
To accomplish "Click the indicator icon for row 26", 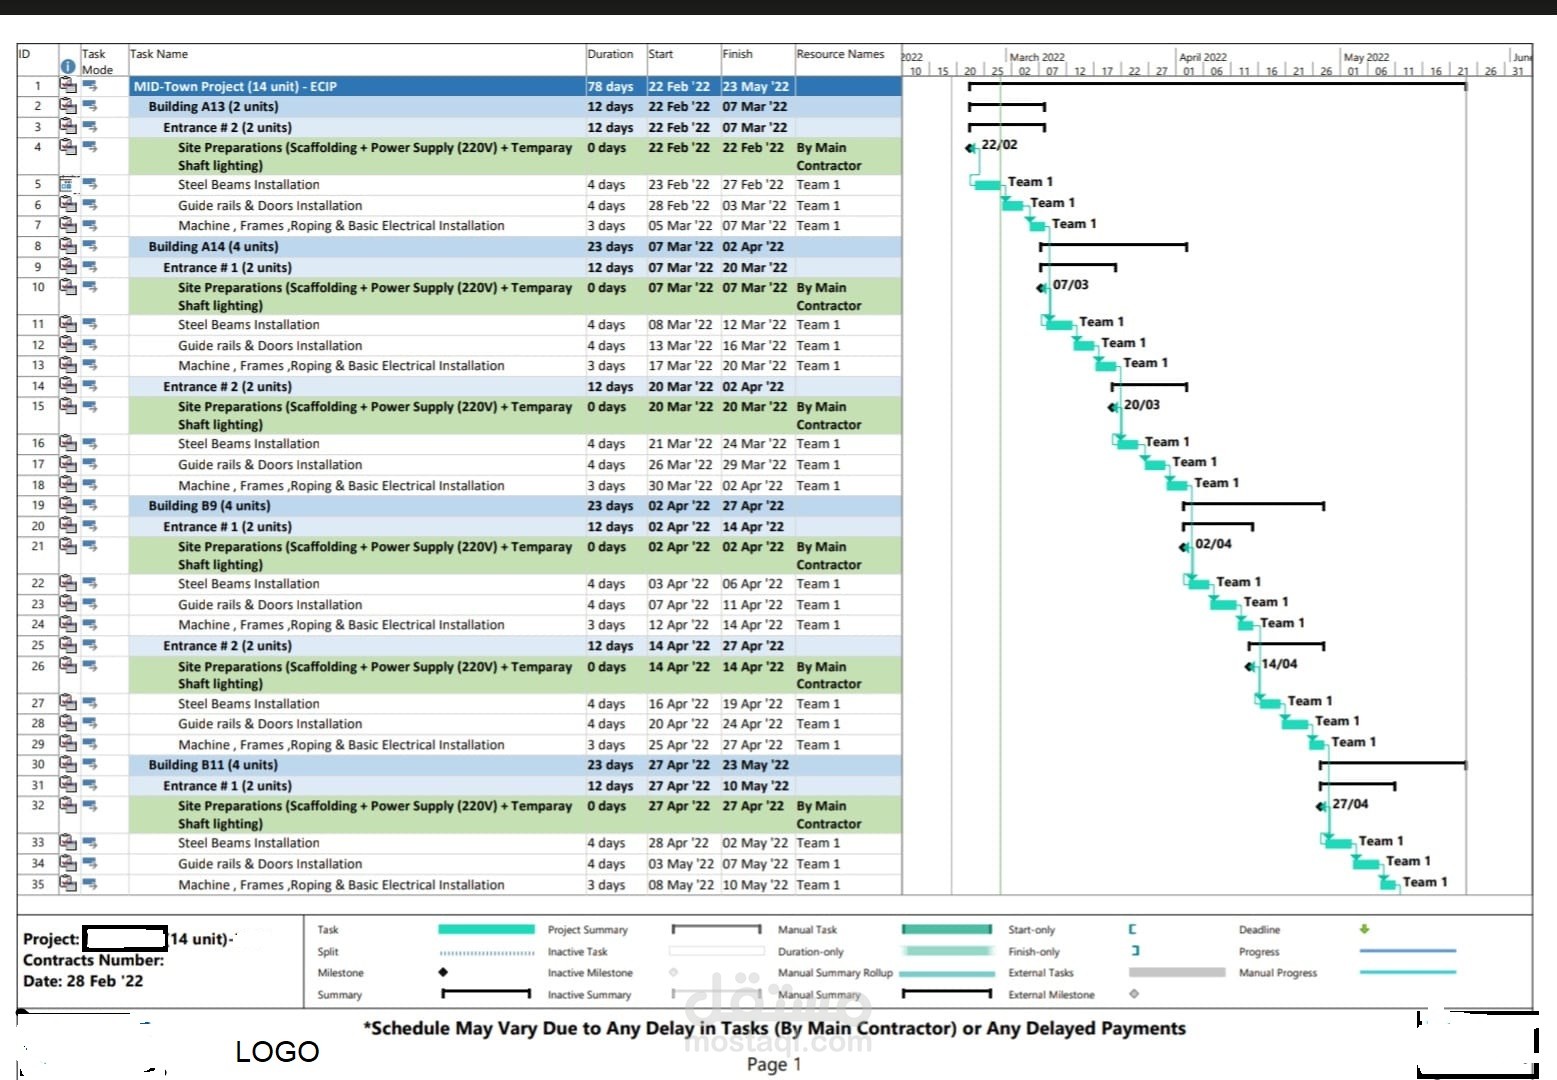I will [x=68, y=666].
